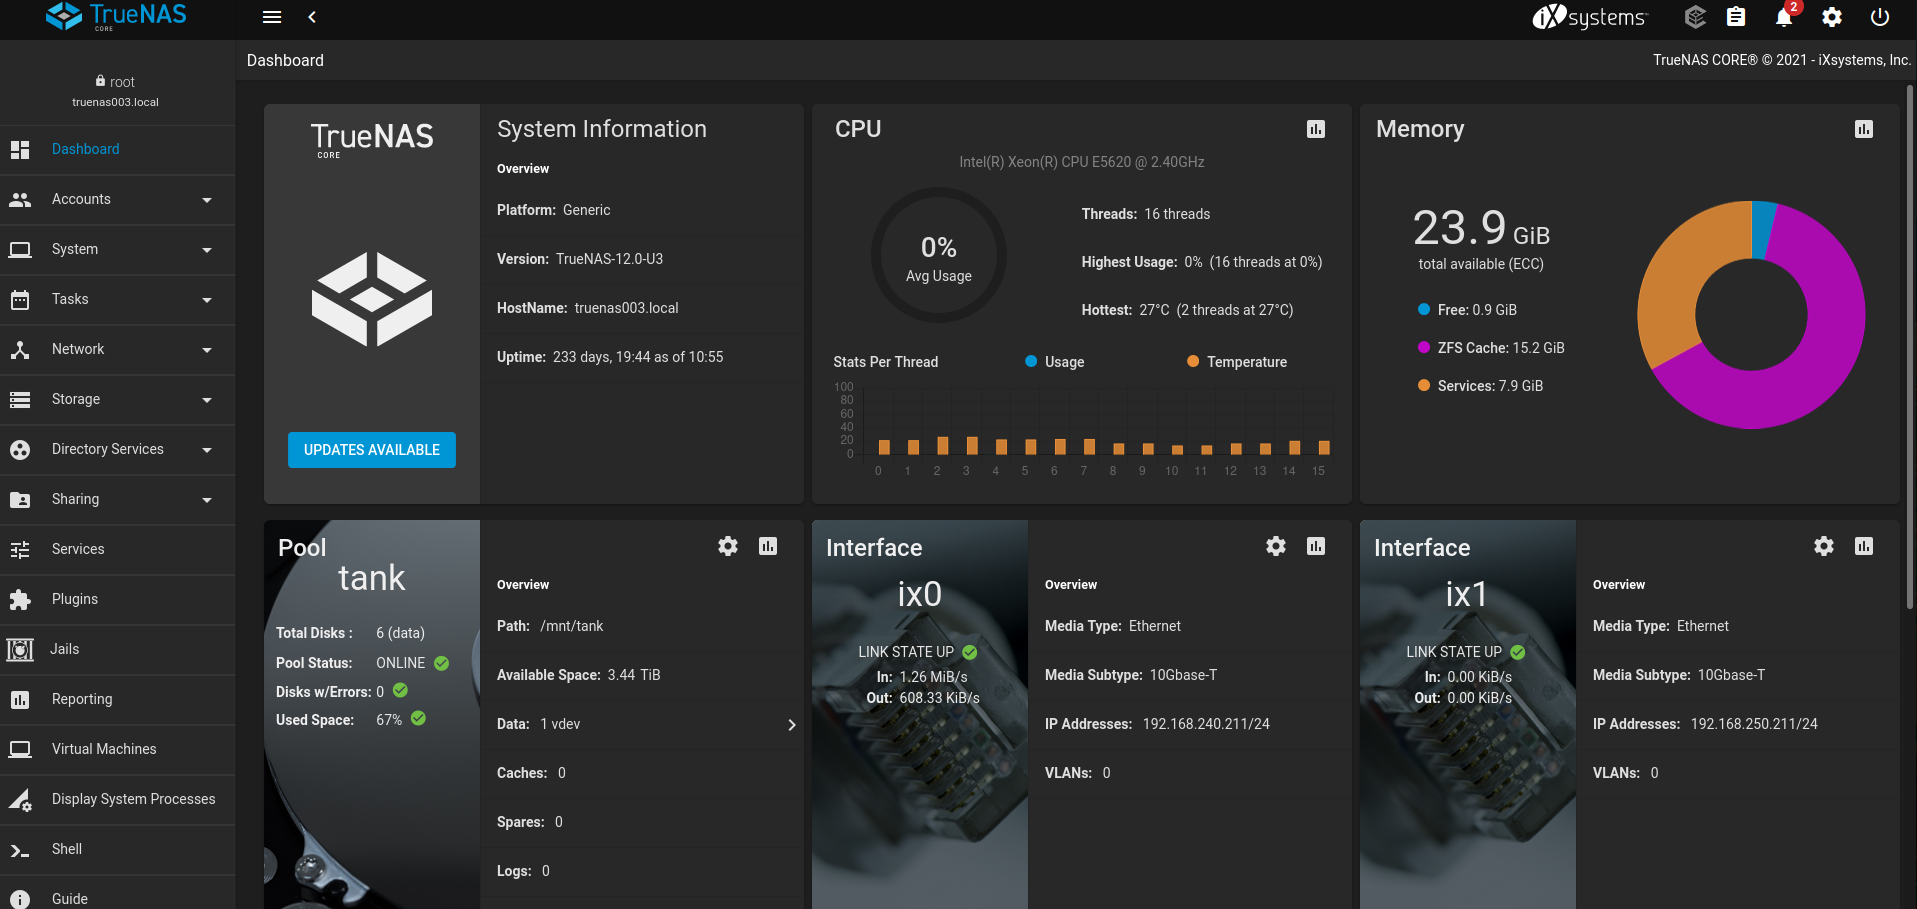
Task: Expand the Sharing menu arrow
Action: [x=207, y=500]
